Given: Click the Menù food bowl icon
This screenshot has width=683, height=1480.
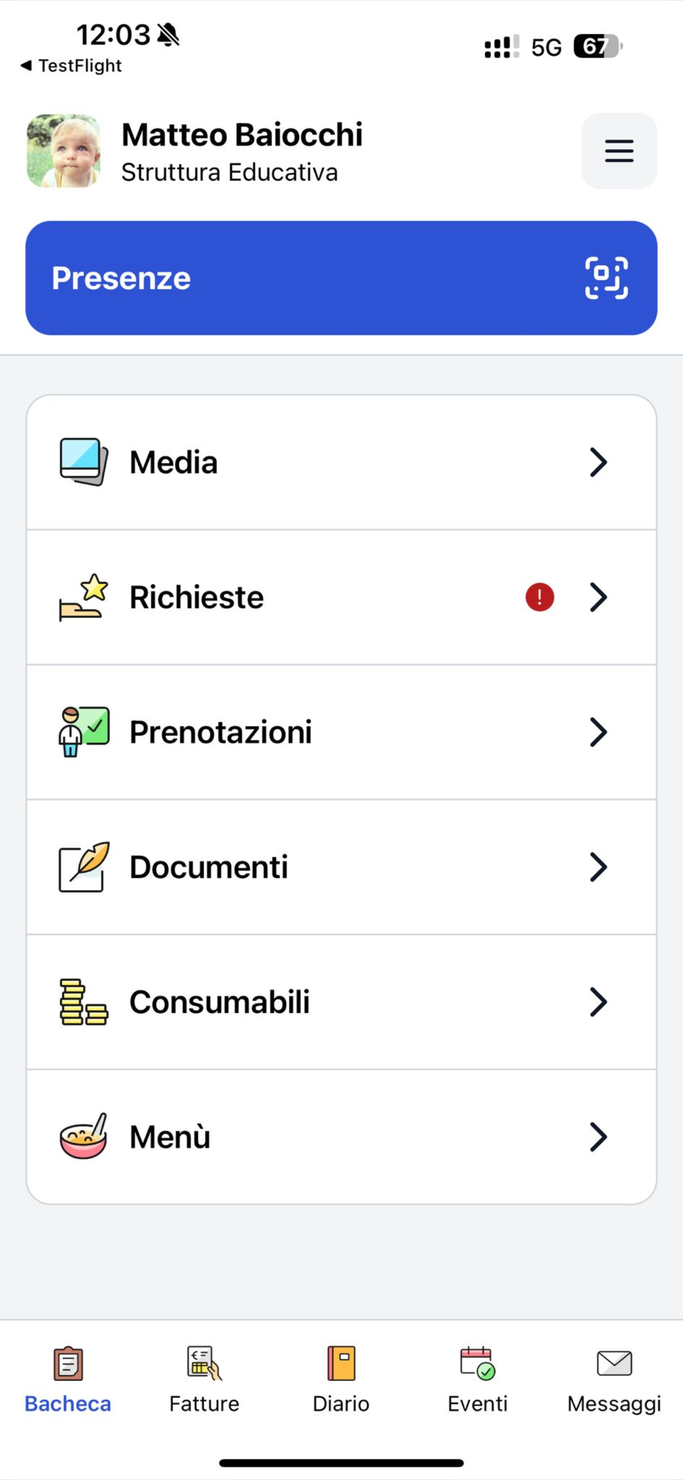Looking at the screenshot, I should [83, 1137].
